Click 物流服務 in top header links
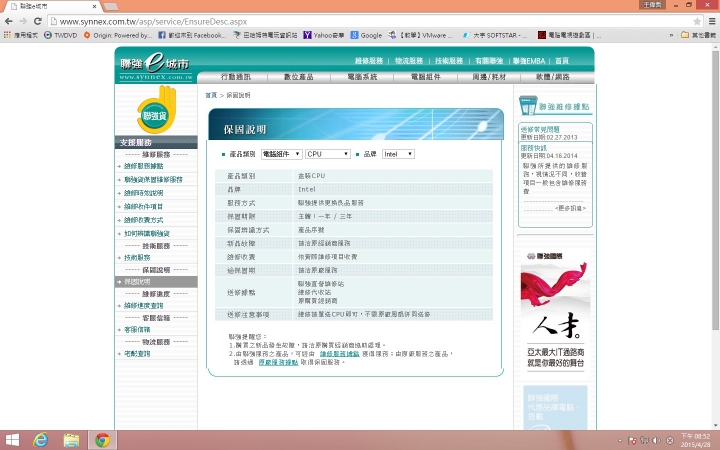Image resolution: width=720 pixels, height=450 pixels. (x=409, y=61)
